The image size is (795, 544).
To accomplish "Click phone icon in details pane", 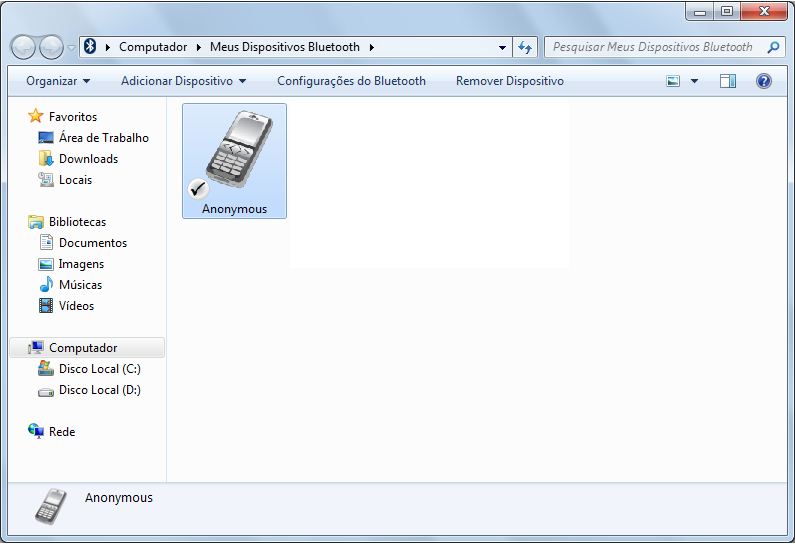I will (51, 506).
